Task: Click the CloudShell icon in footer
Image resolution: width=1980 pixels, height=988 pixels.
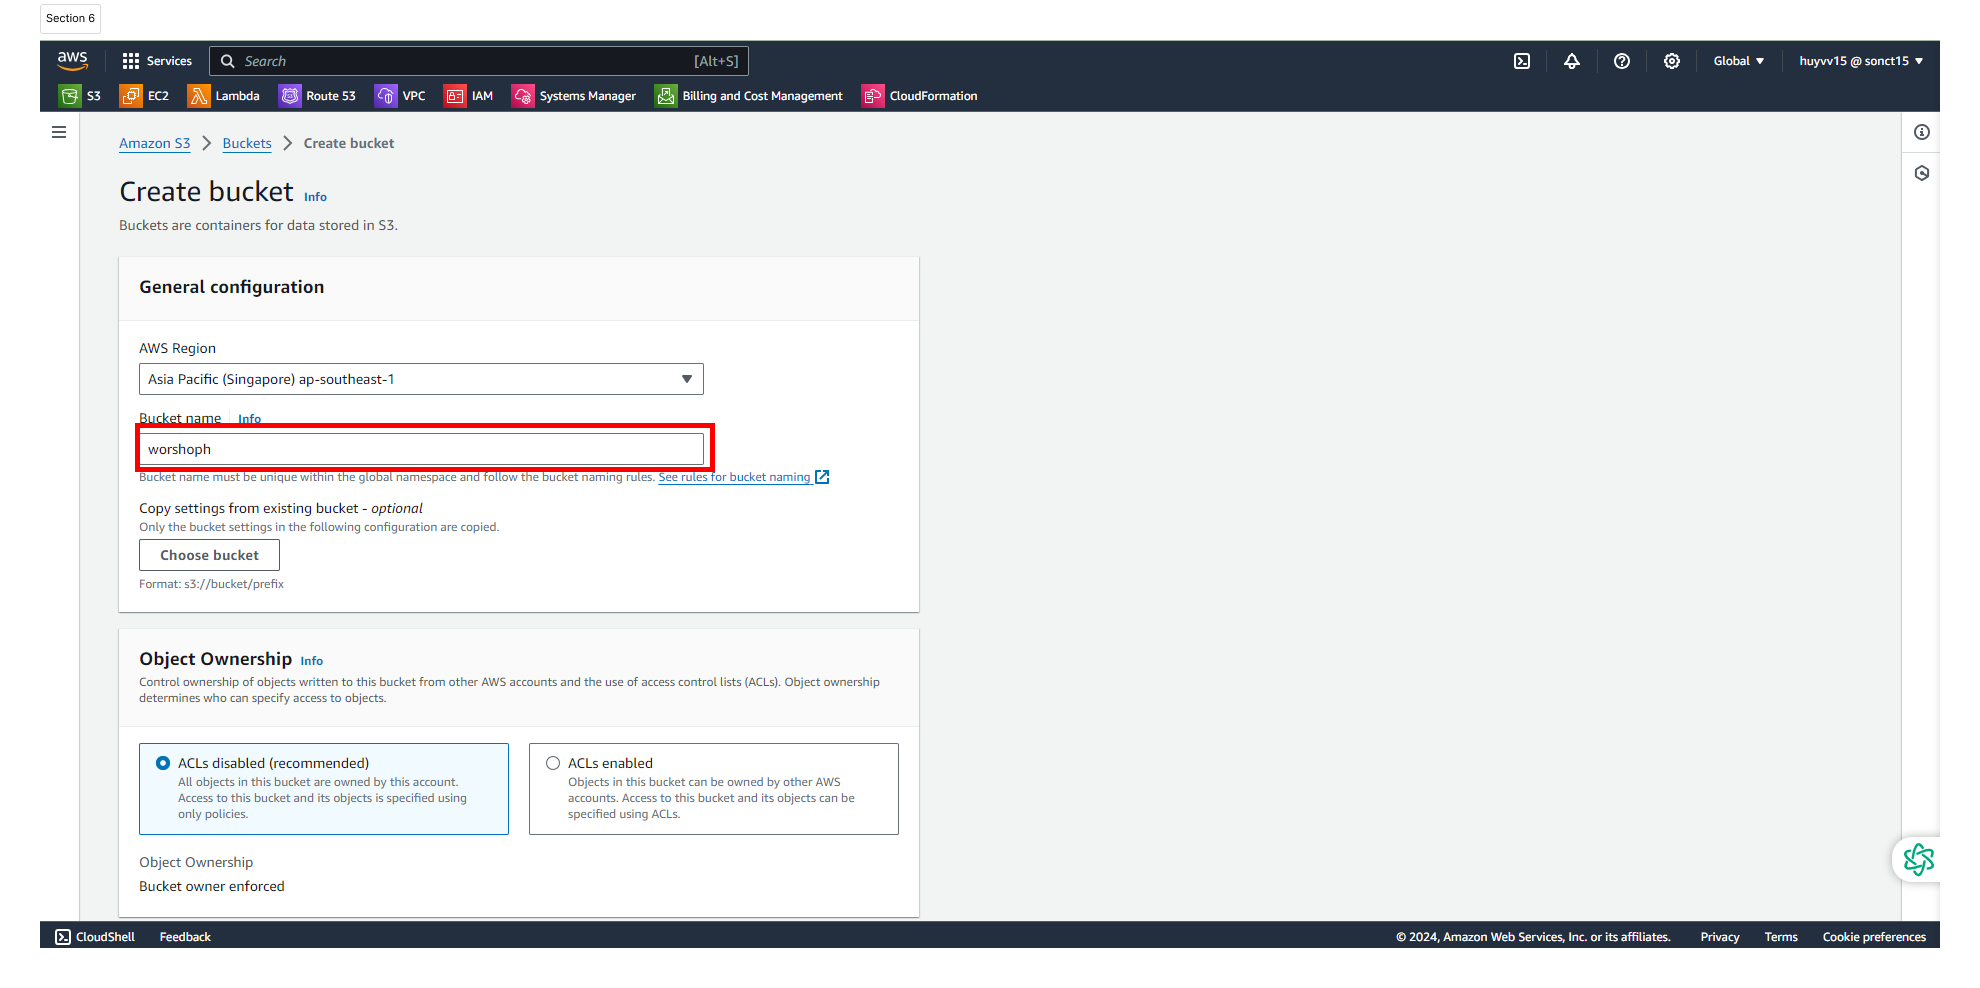Action: click(63, 937)
